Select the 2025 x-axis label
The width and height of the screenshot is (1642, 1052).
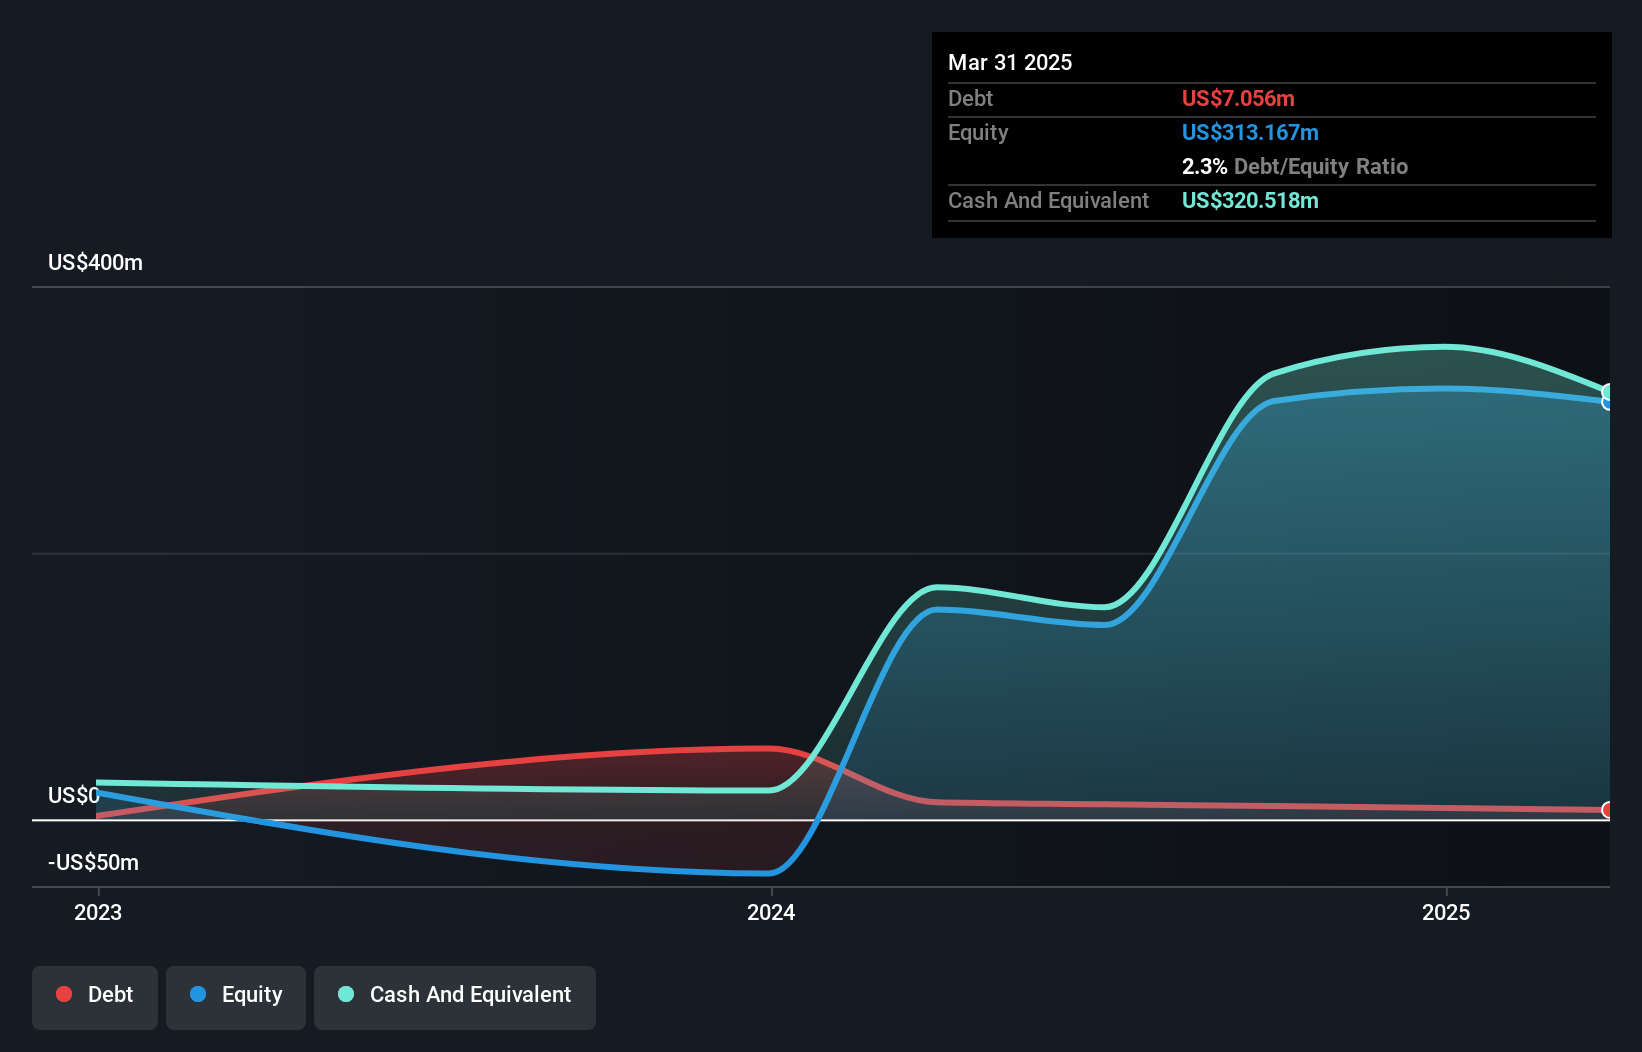pyautogui.click(x=1446, y=912)
